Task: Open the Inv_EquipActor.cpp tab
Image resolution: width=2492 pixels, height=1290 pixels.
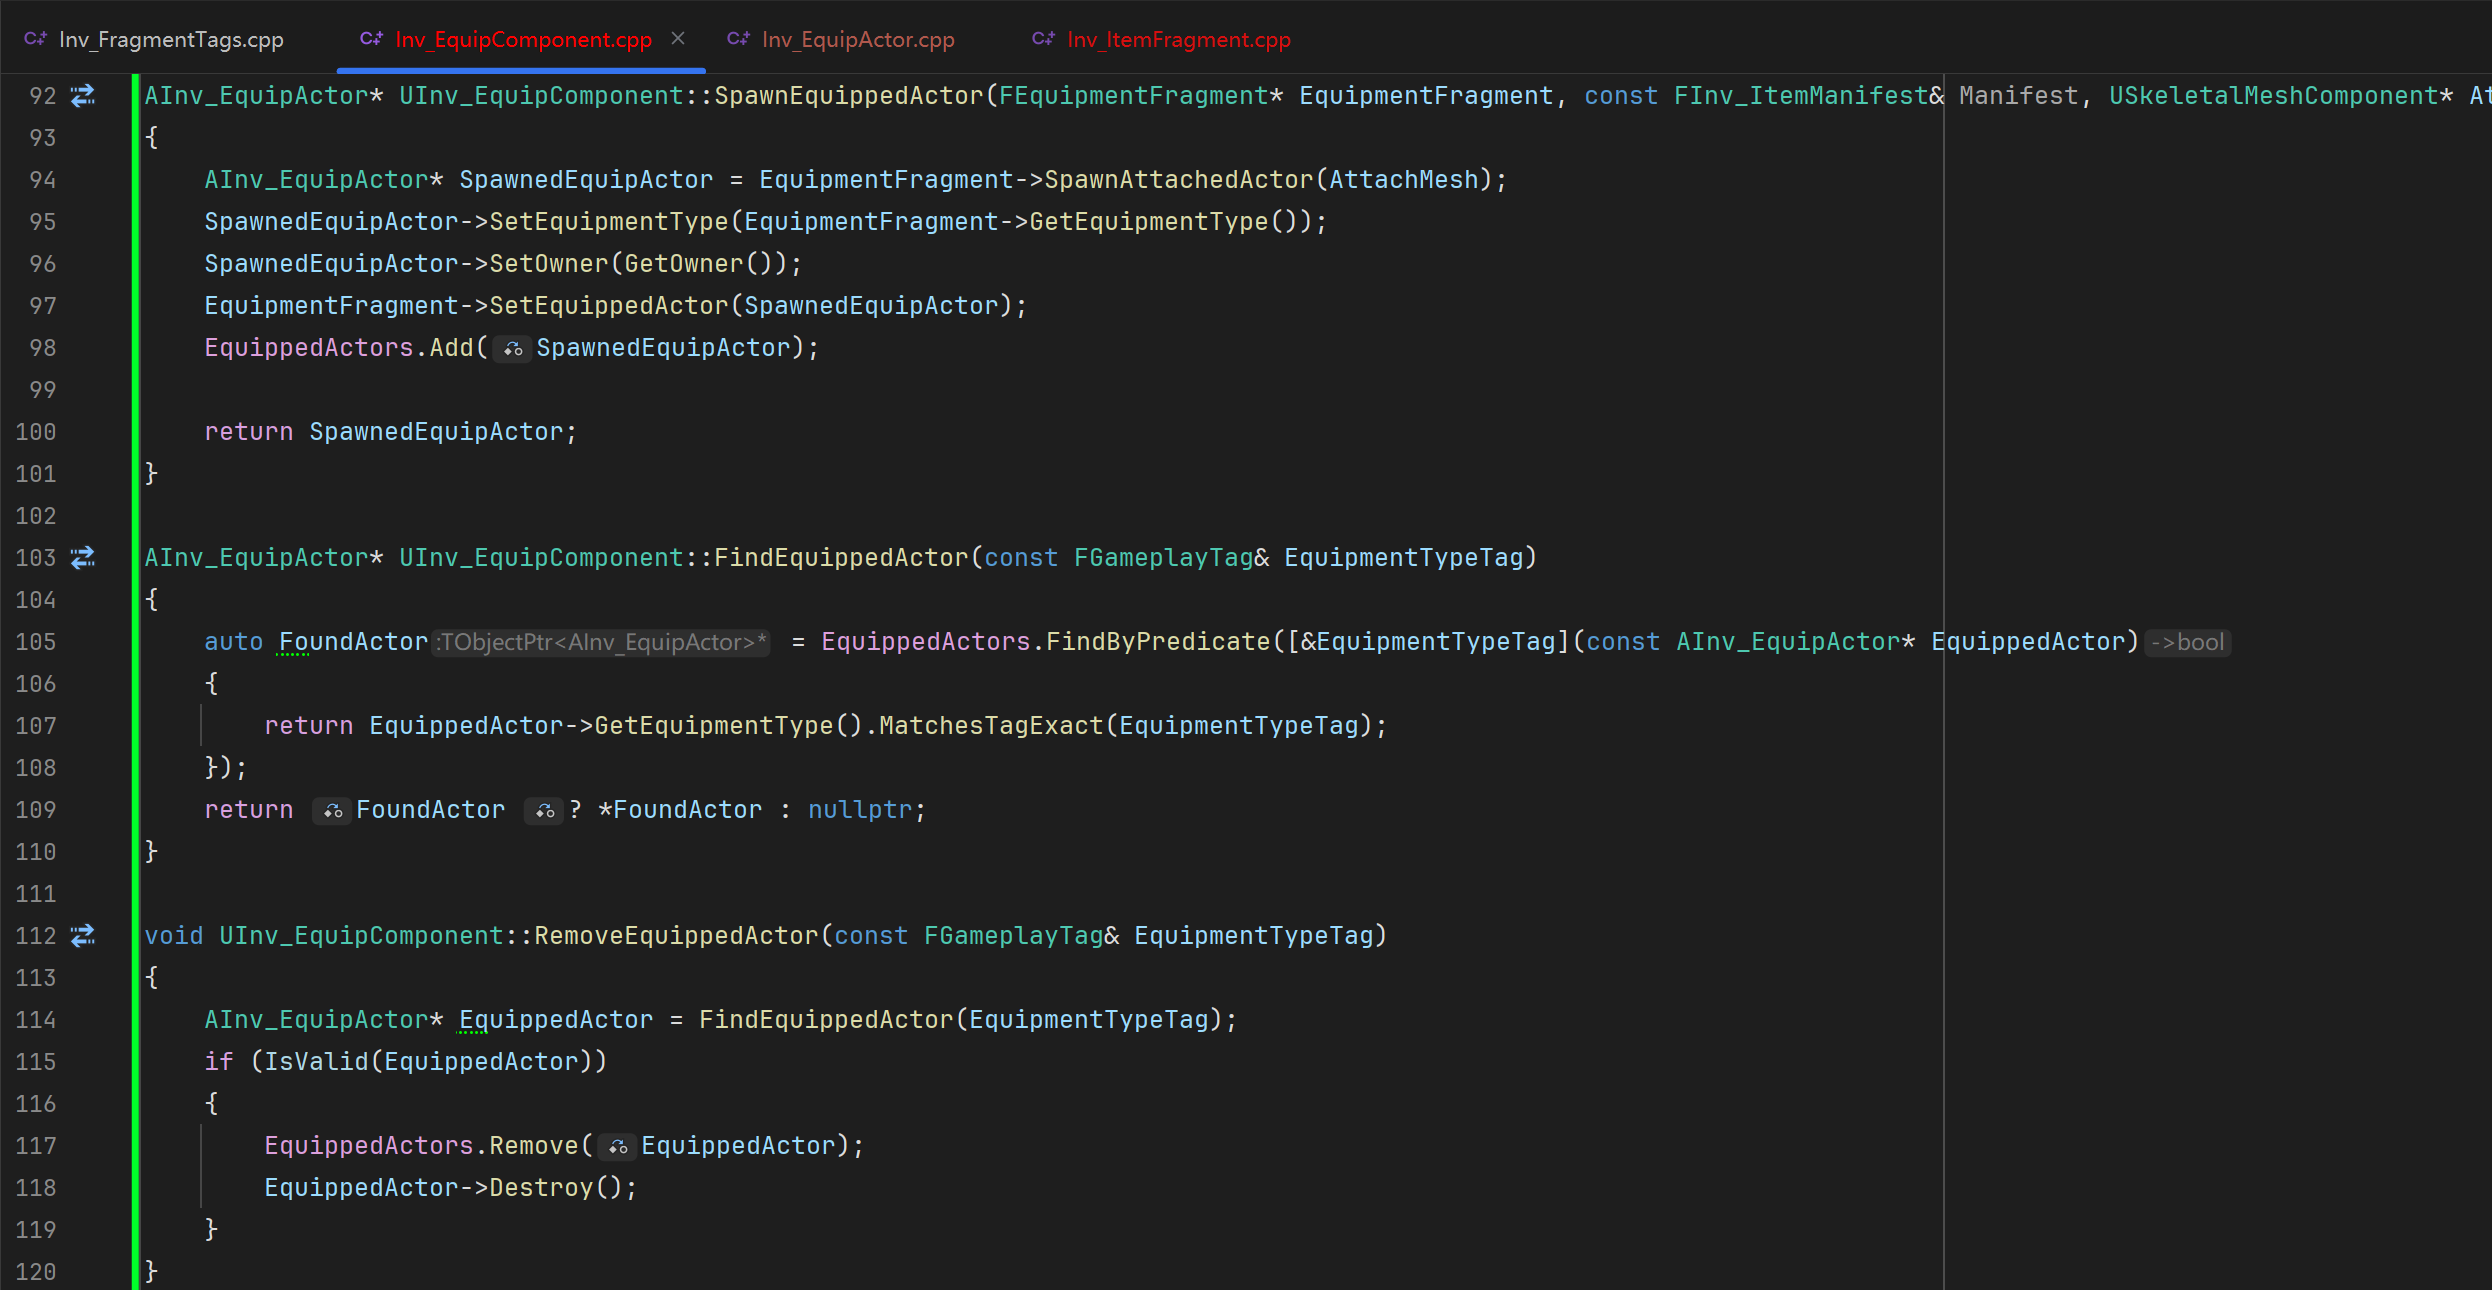Action: click(x=857, y=40)
